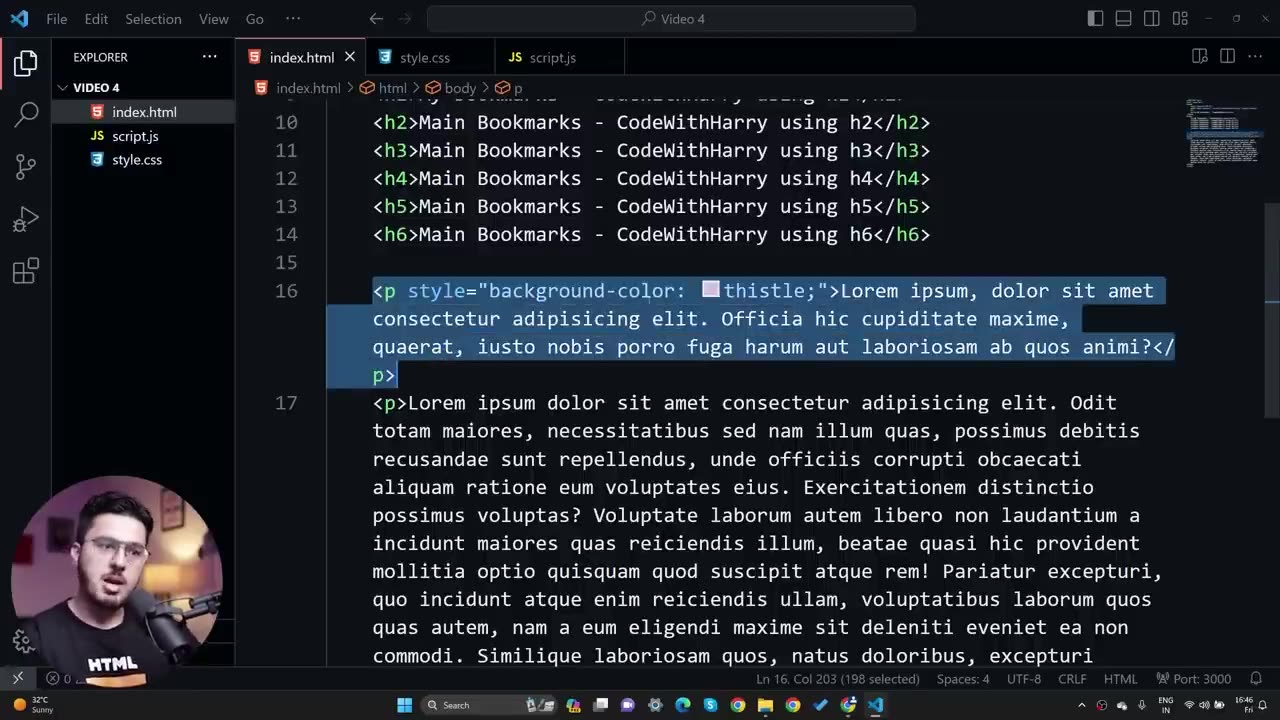This screenshot has width=1280, height=720.
Task: Switch to VS Code in the taskbar
Action: tap(875, 705)
